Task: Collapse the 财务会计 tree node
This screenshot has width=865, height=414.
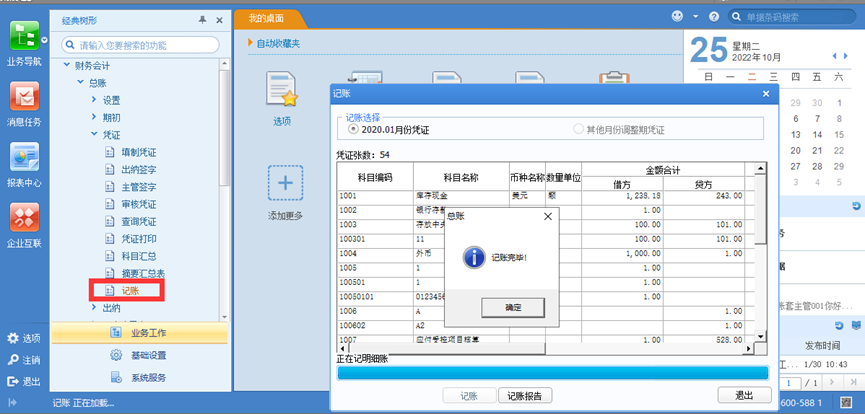Action: pyautogui.click(x=67, y=65)
